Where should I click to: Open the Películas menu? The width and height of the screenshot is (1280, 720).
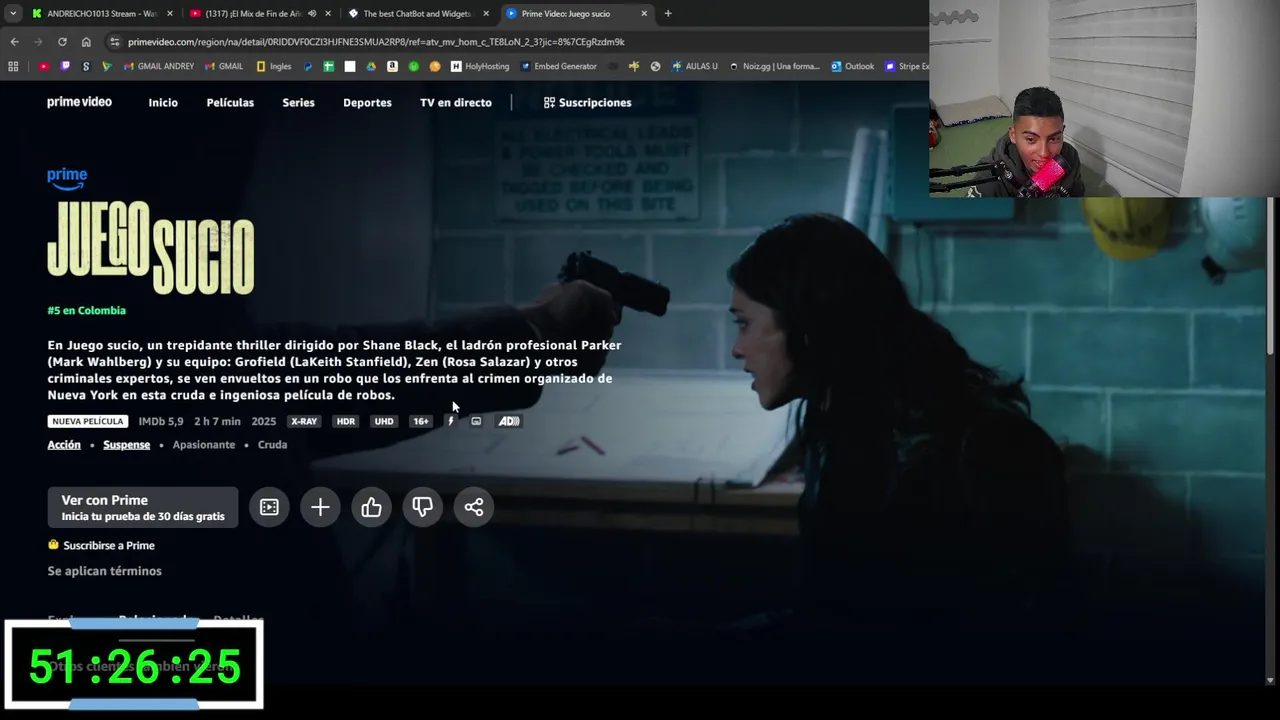click(230, 102)
